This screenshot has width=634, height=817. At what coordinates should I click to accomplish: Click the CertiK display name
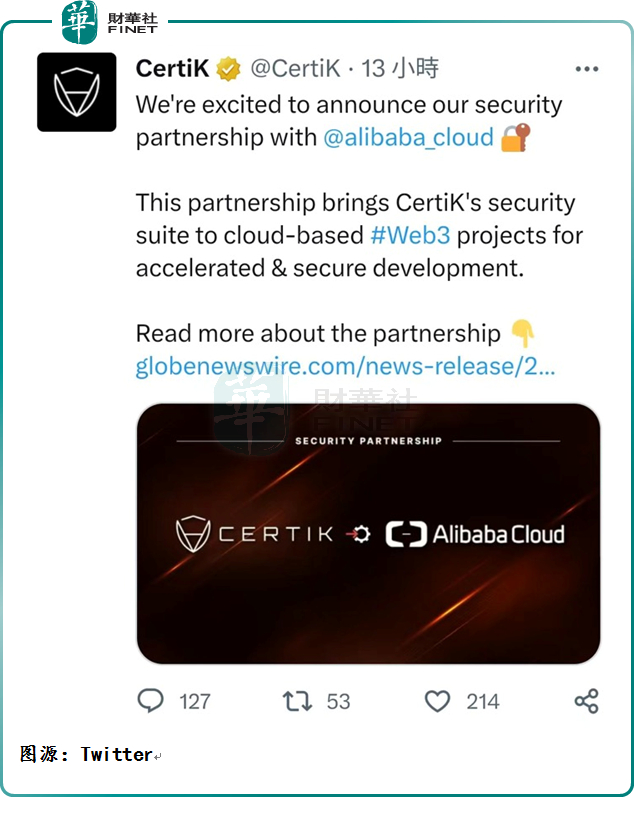[x=170, y=69]
